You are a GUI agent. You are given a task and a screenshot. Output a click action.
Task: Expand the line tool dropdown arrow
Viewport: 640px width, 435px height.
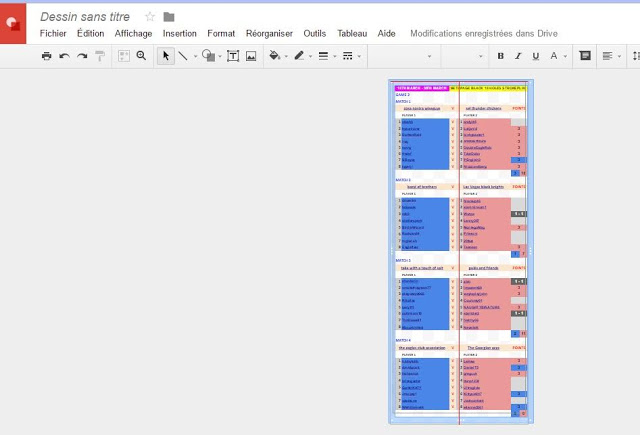[195, 56]
